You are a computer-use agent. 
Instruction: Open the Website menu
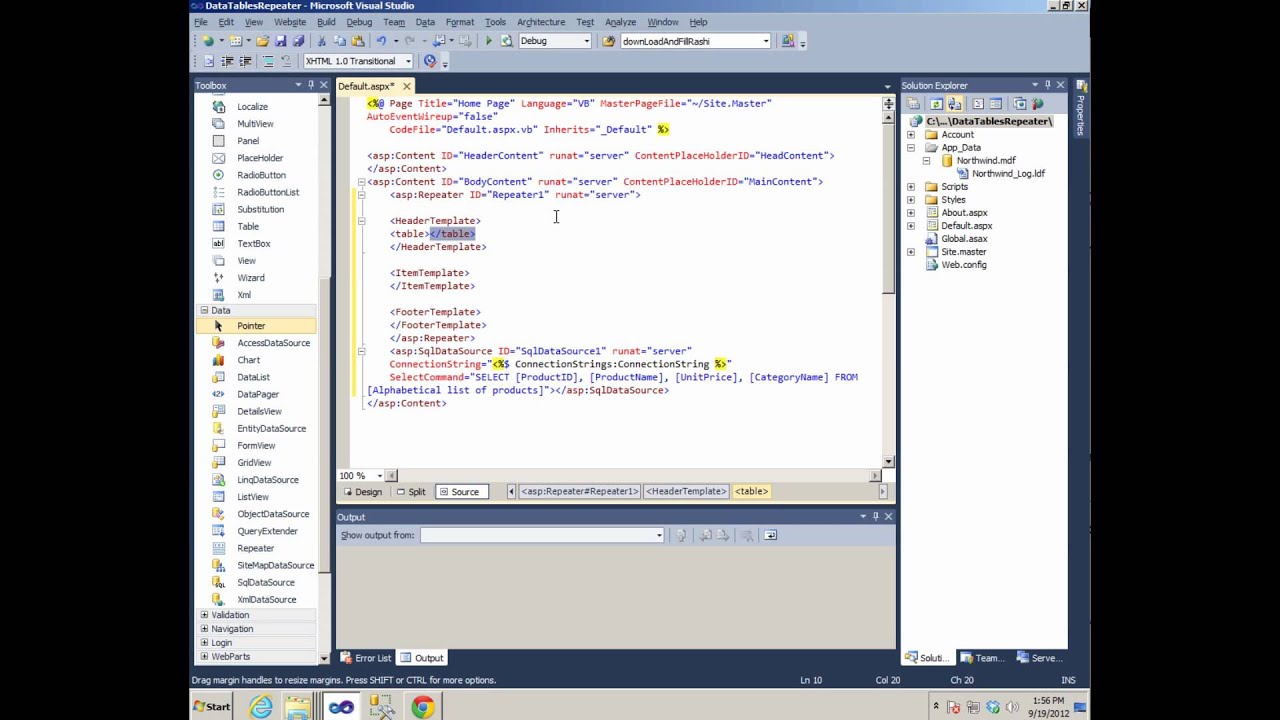290,22
